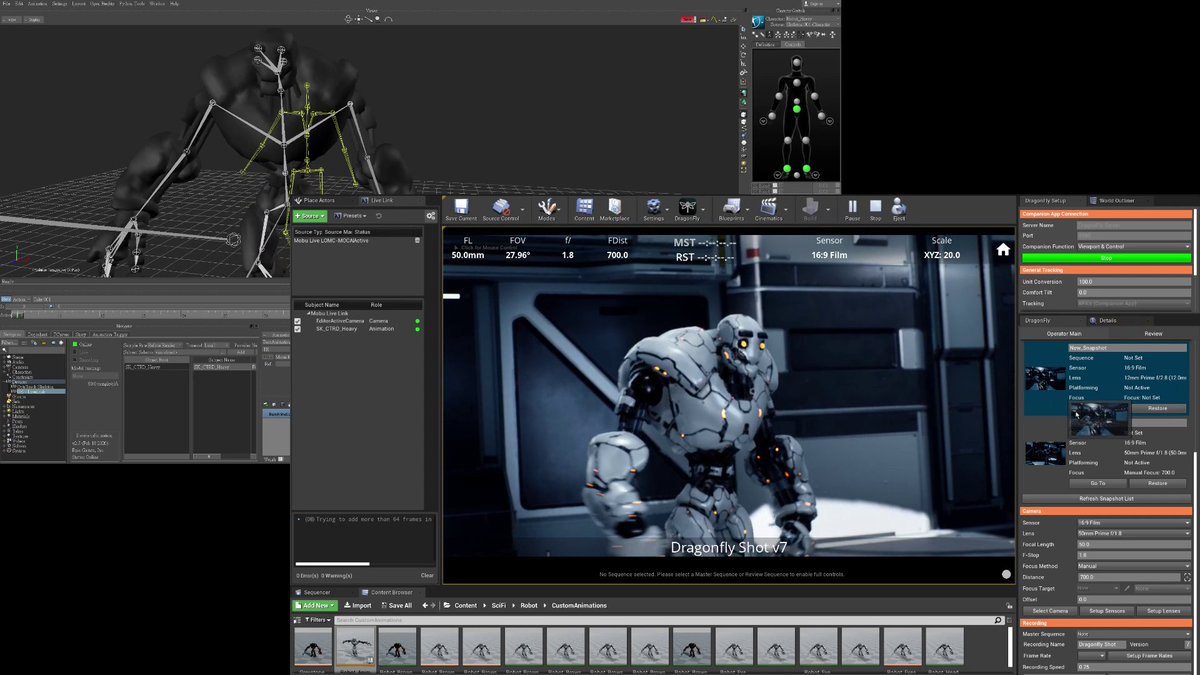Click the Save Current toolbar icon
Screen dimensions: 1200x675
(x=461, y=208)
